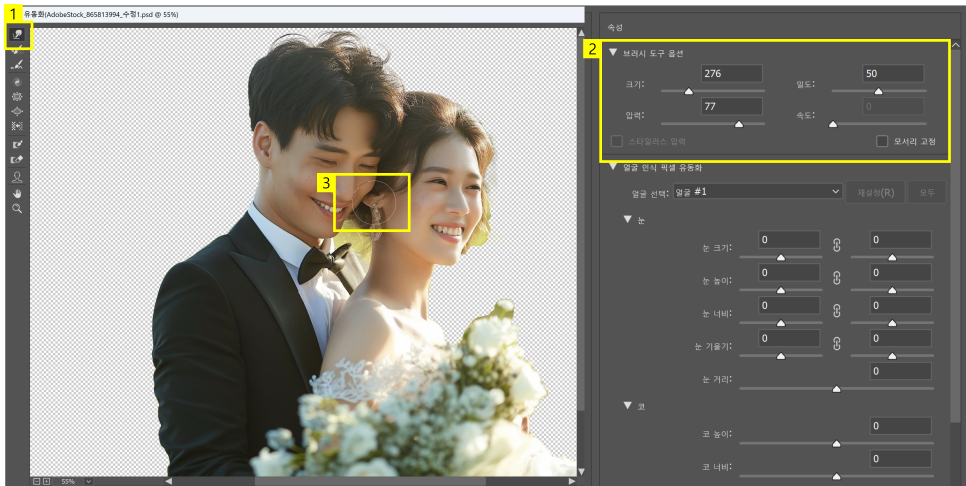Click the left 눈 높이 value field
This screenshot has width=966, height=486.
[789, 272]
